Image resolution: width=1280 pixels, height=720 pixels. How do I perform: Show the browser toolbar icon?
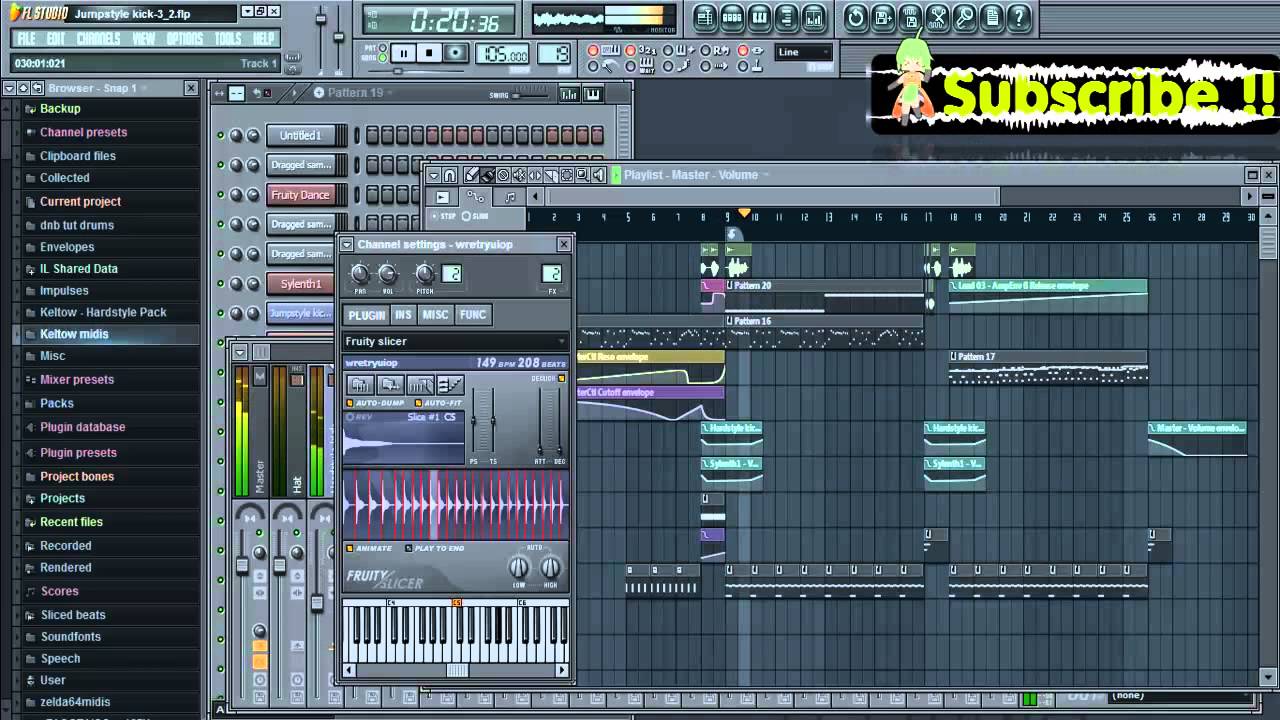pyautogui.click(x=786, y=17)
